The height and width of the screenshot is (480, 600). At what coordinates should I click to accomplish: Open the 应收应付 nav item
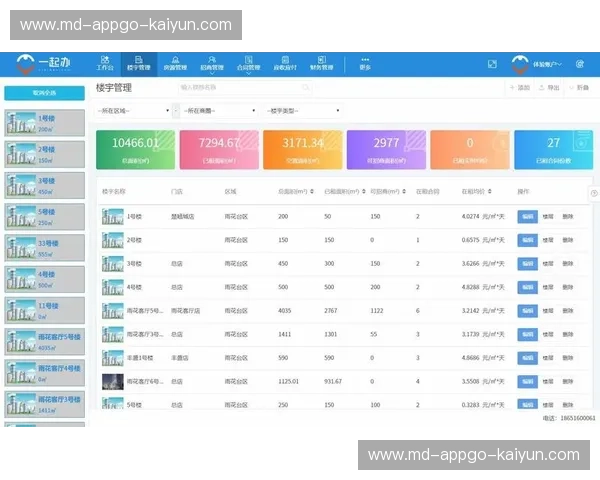click(285, 64)
